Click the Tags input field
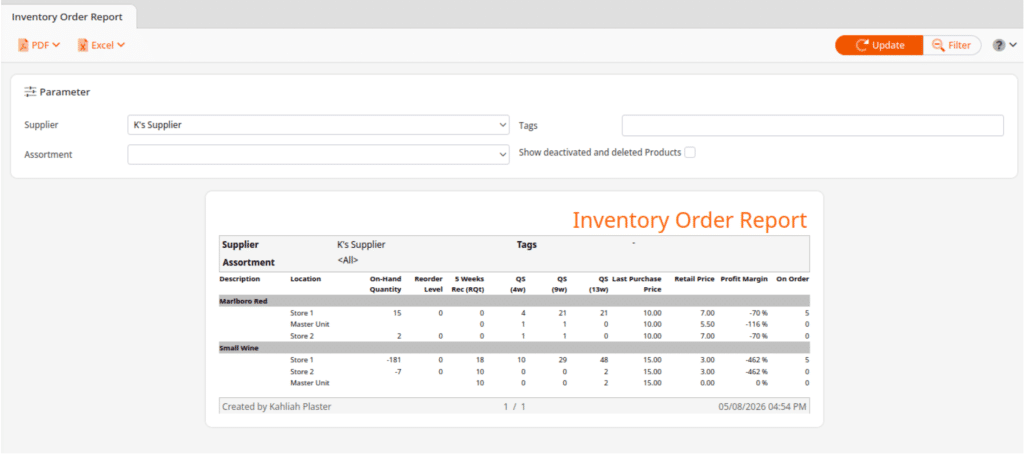1024x456 pixels. tap(812, 125)
